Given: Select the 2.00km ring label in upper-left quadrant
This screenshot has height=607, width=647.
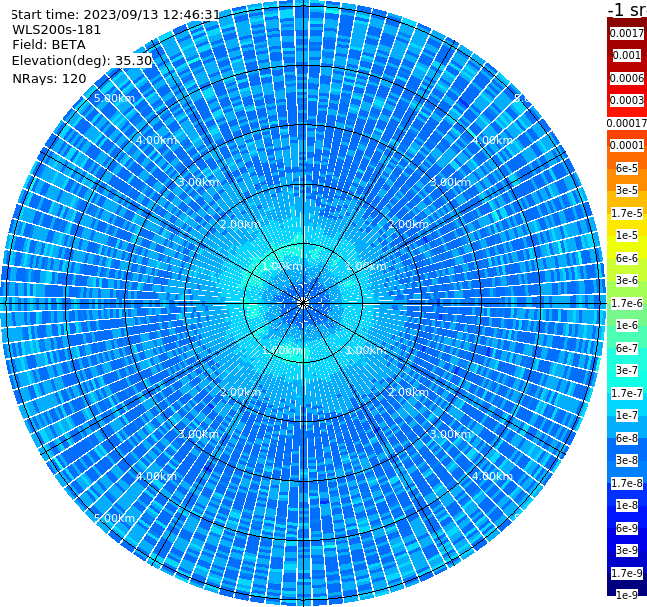Looking at the screenshot, I should [x=240, y=224].
